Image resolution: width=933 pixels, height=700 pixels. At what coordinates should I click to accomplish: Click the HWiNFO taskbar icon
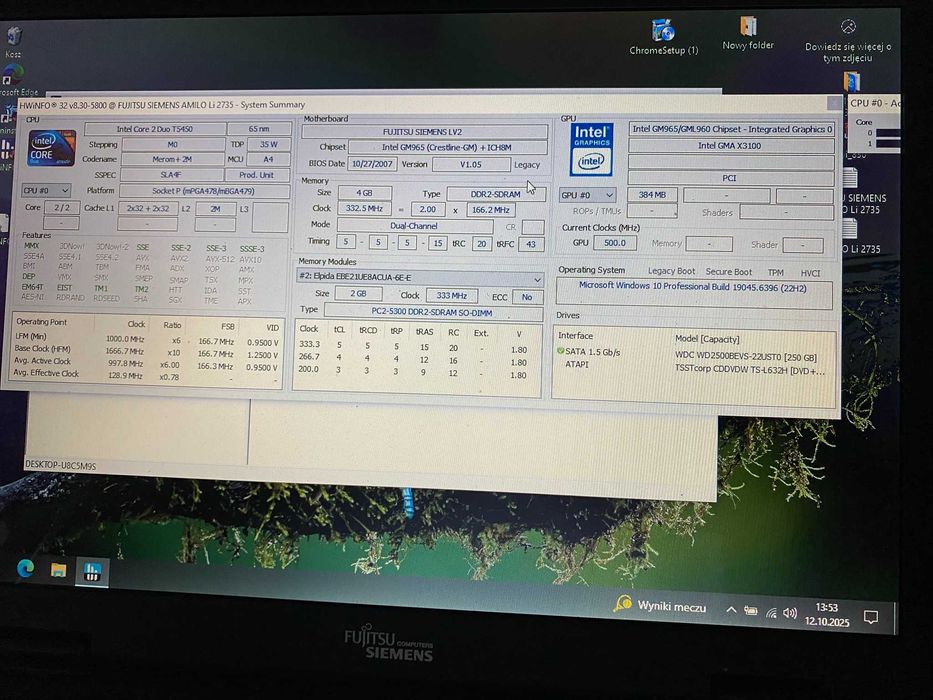point(92,573)
